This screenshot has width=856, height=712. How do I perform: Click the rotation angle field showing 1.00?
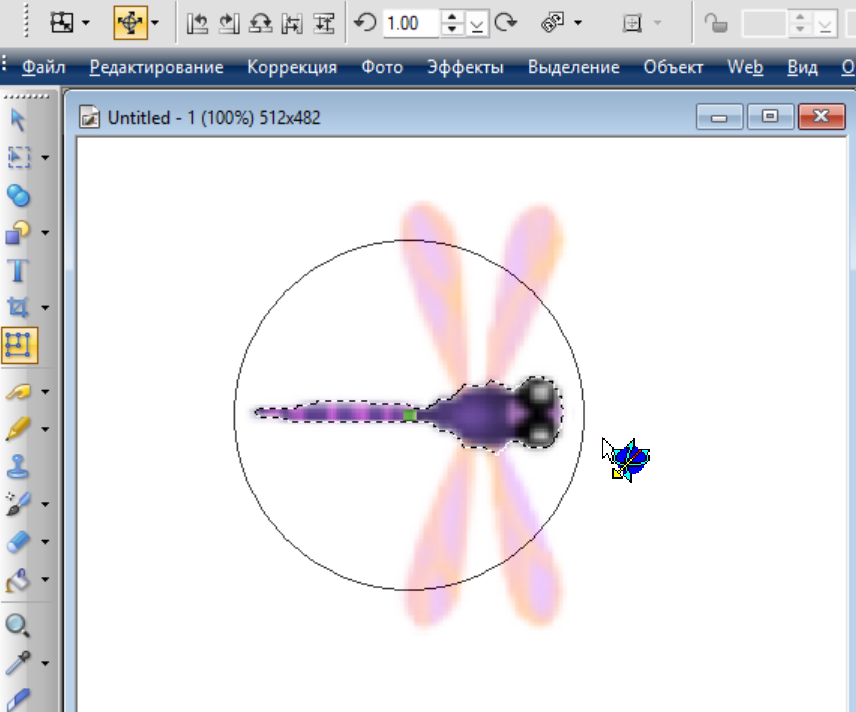(x=411, y=23)
